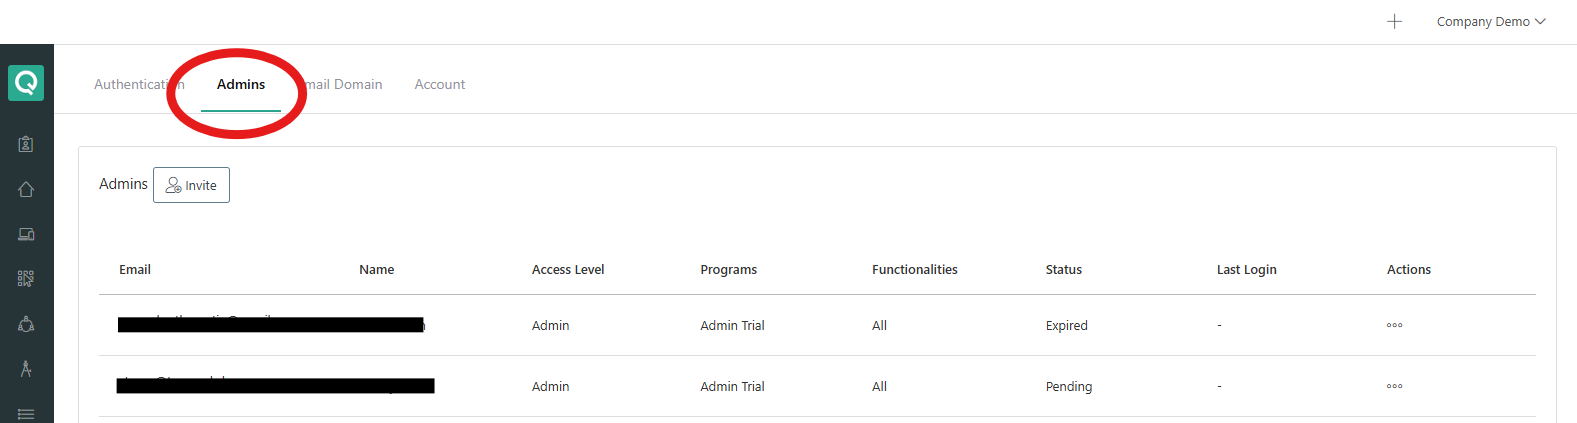This screenshot has width=1577, height=423.
Task: Expand the Company Demo dropdown
Action: (1490, 21)
